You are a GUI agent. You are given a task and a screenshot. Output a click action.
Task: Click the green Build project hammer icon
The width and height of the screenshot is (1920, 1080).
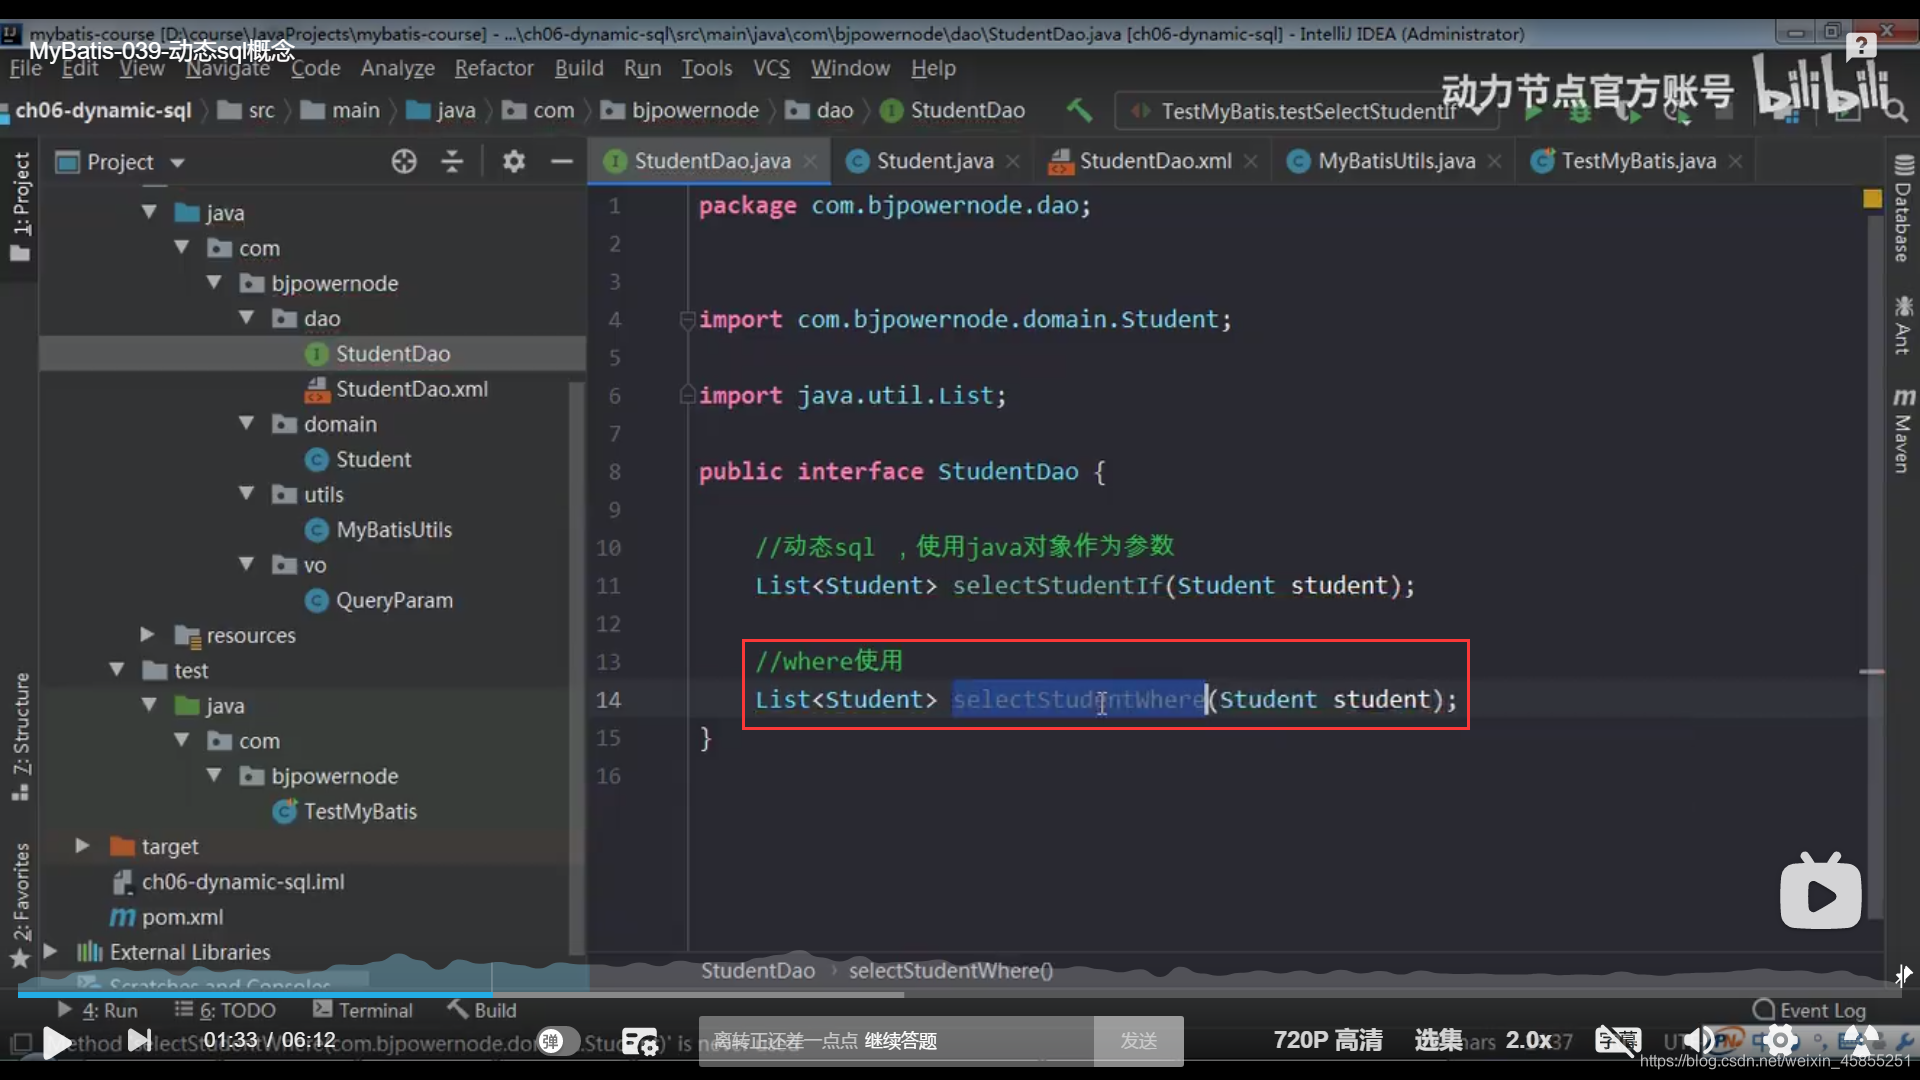(1079, 110)
